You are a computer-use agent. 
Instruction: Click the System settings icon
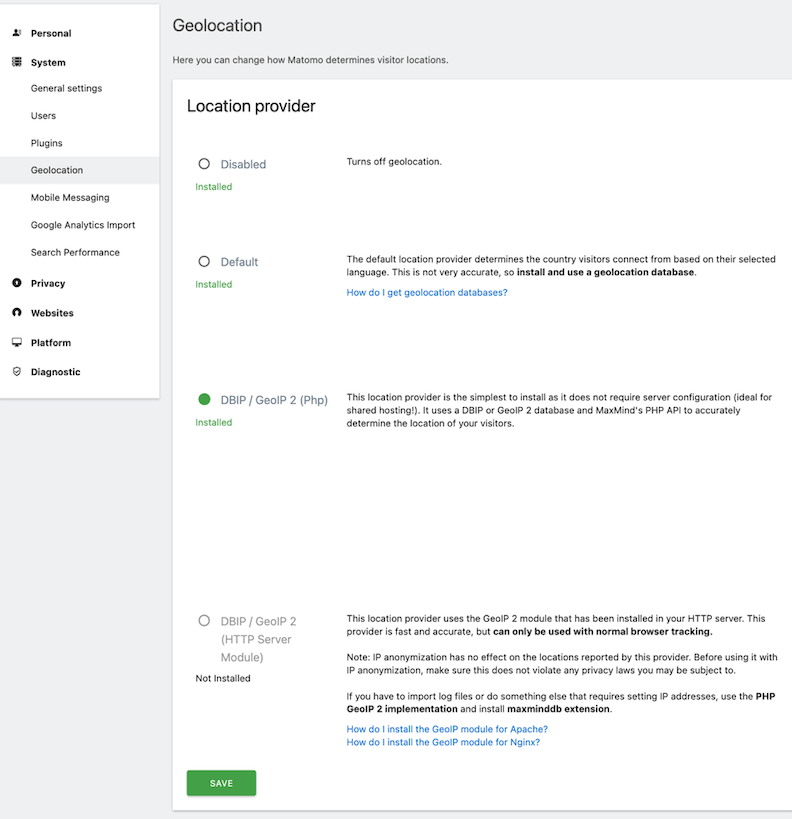(16, 62)
